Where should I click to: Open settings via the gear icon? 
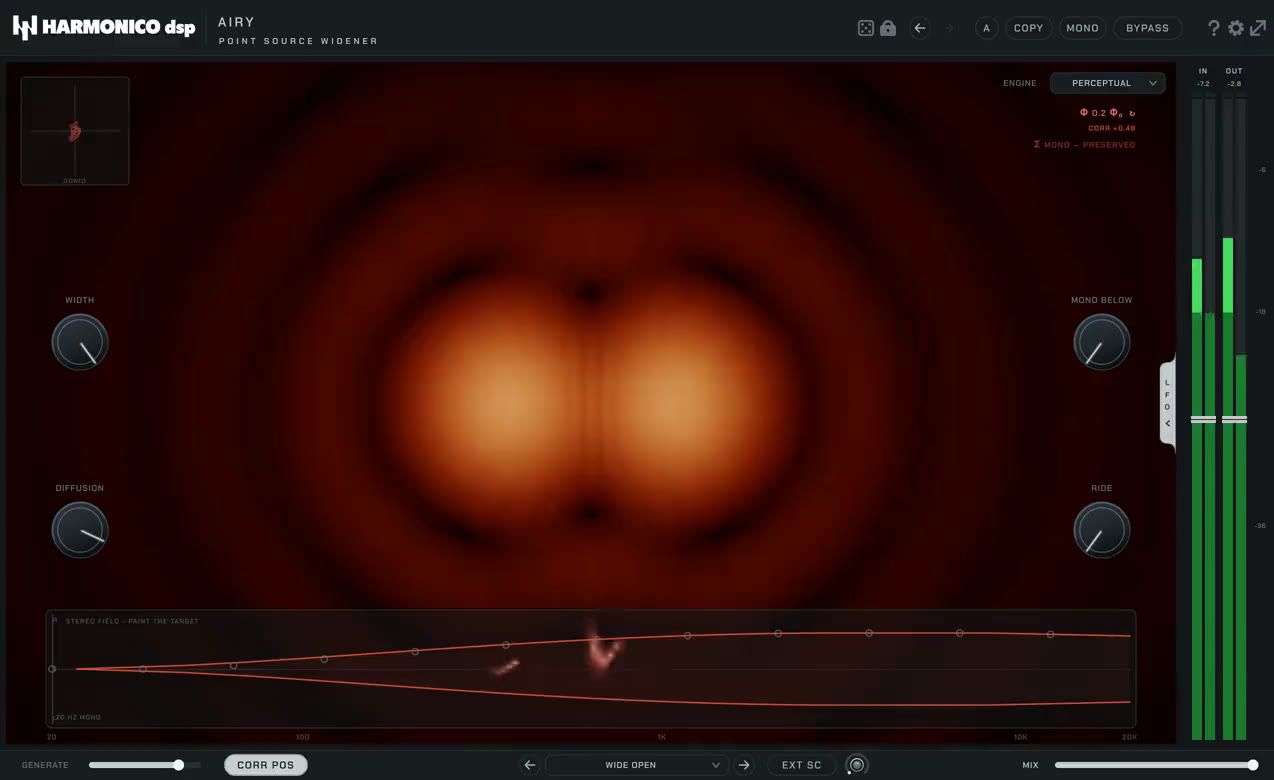coord(1236,28)
